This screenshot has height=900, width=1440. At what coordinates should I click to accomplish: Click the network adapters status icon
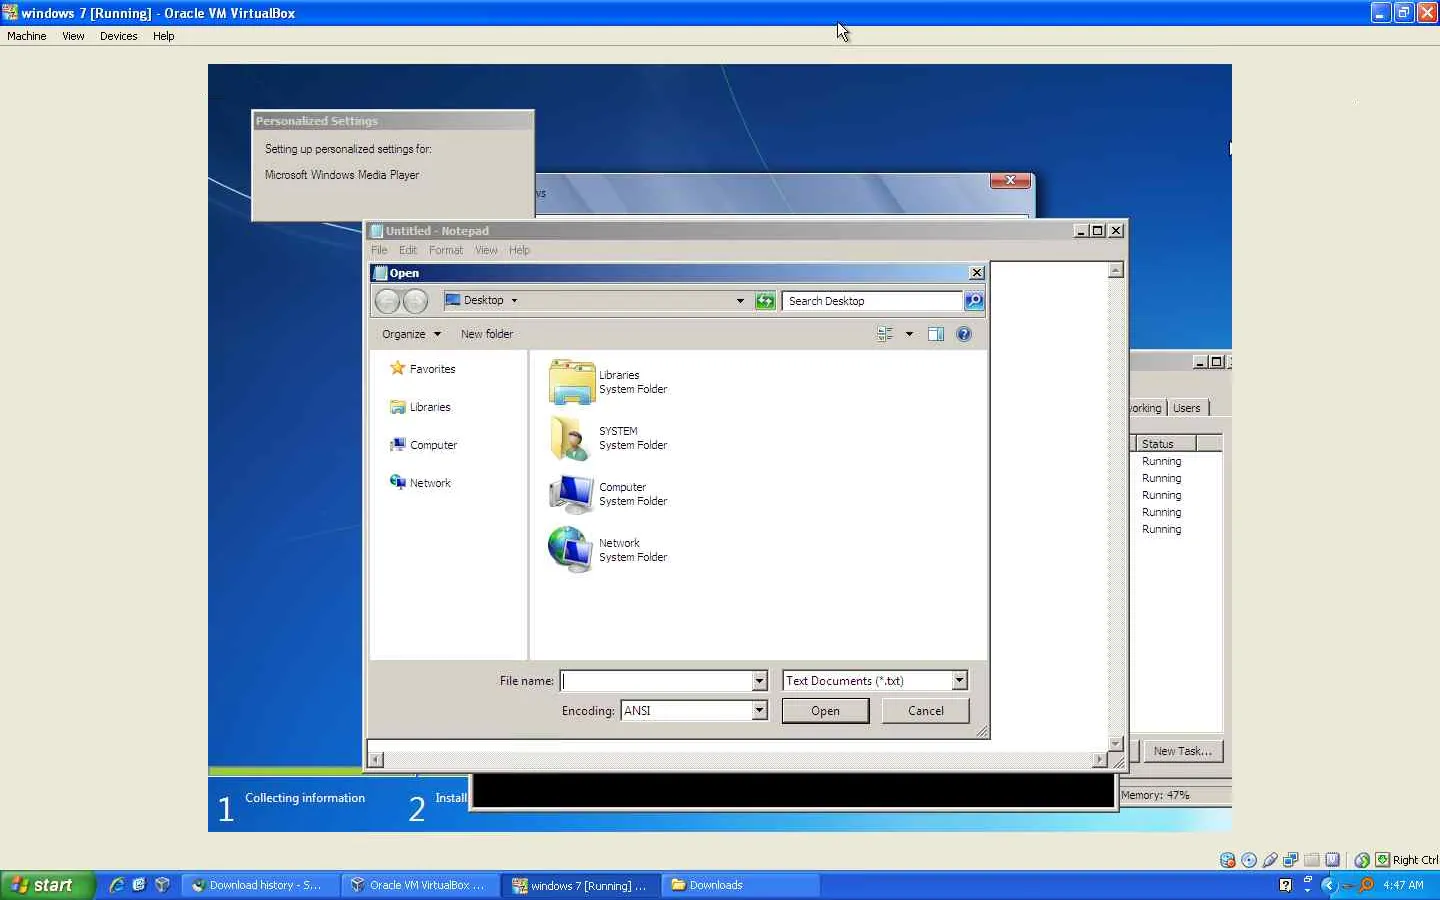click(1291, 860)
